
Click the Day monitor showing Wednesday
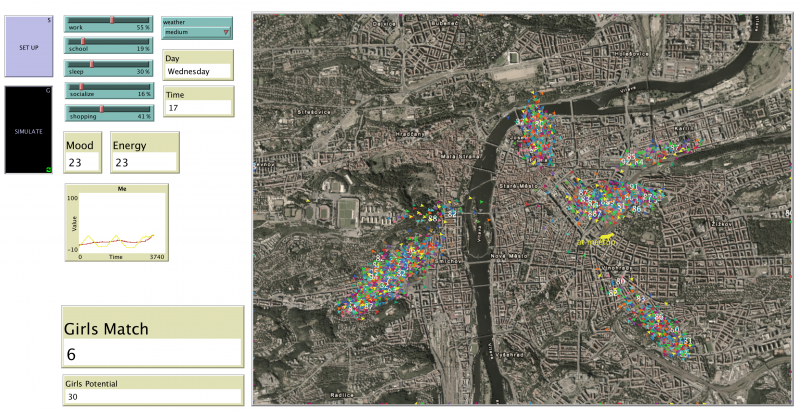tap(197, 72)
